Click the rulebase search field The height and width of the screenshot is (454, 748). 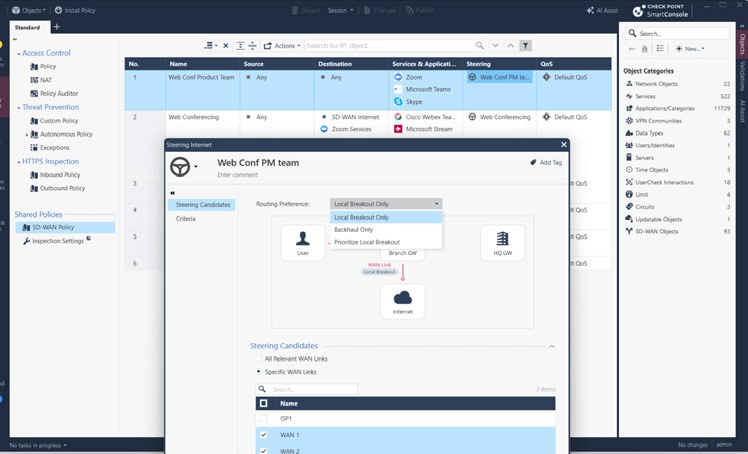click(x=389, y=46)
